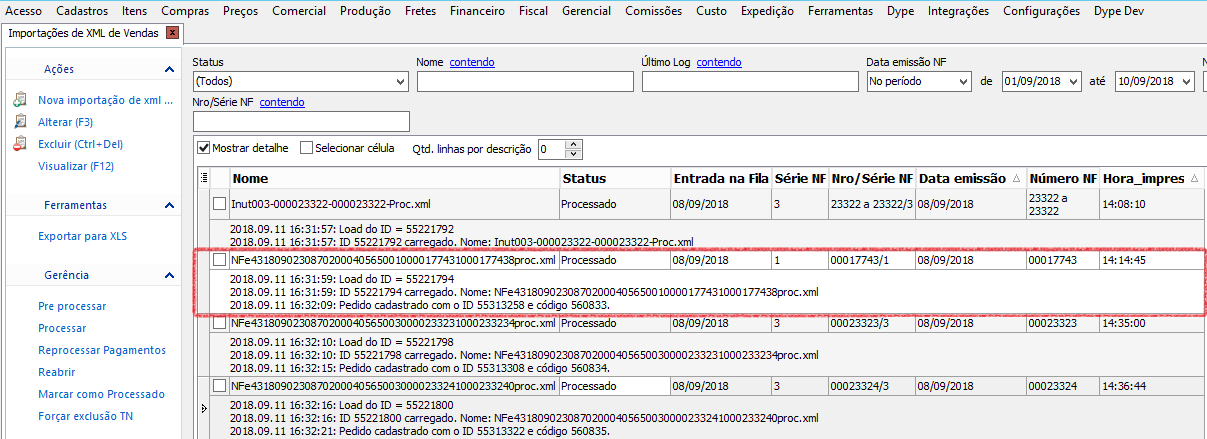Open the Compras menu
Screen dimensions: 1207x439
(185, 11)
